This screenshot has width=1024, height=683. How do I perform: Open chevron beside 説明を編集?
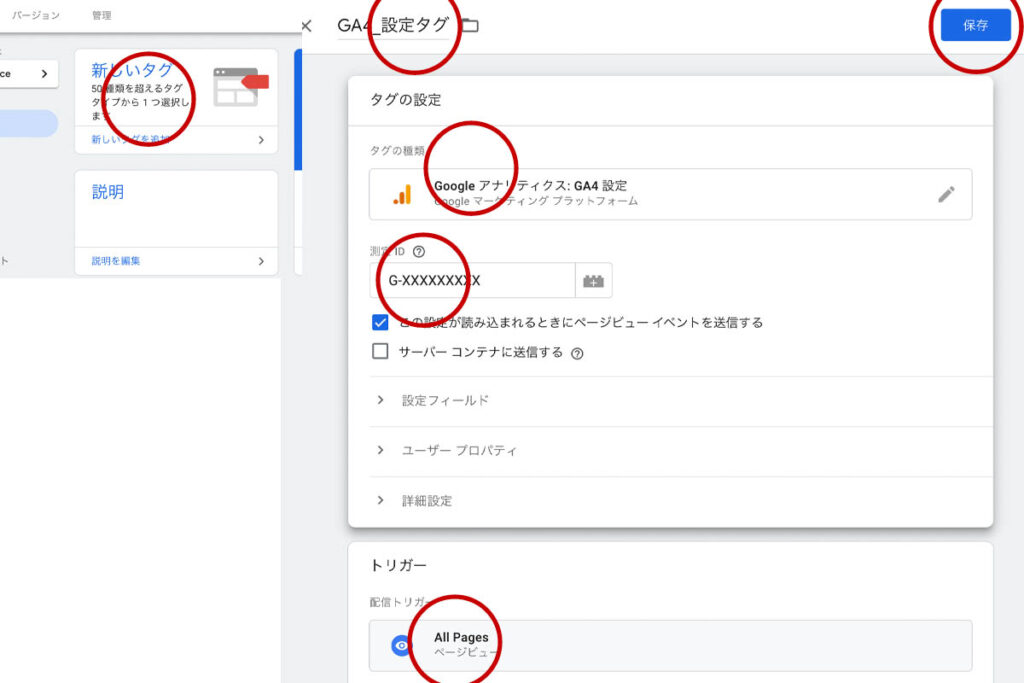click(261, 261)
